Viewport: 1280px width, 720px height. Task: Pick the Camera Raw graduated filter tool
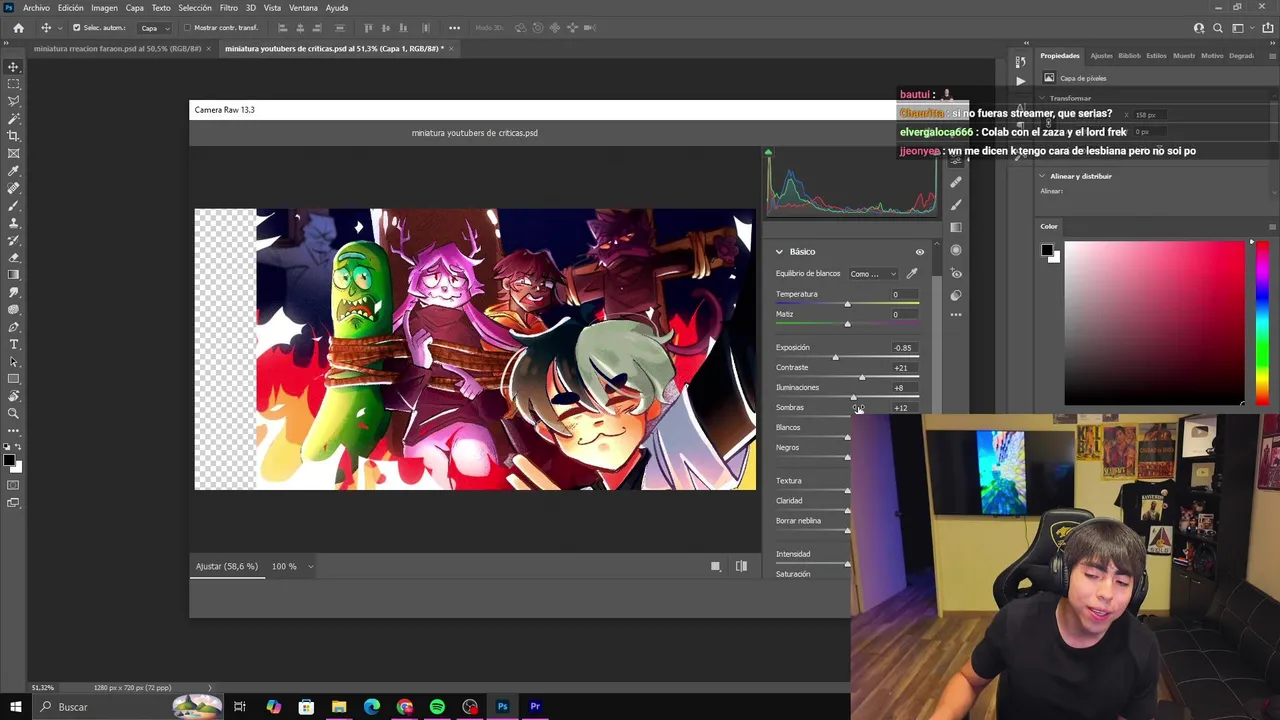pyautogui.click(x=956, y=227)
